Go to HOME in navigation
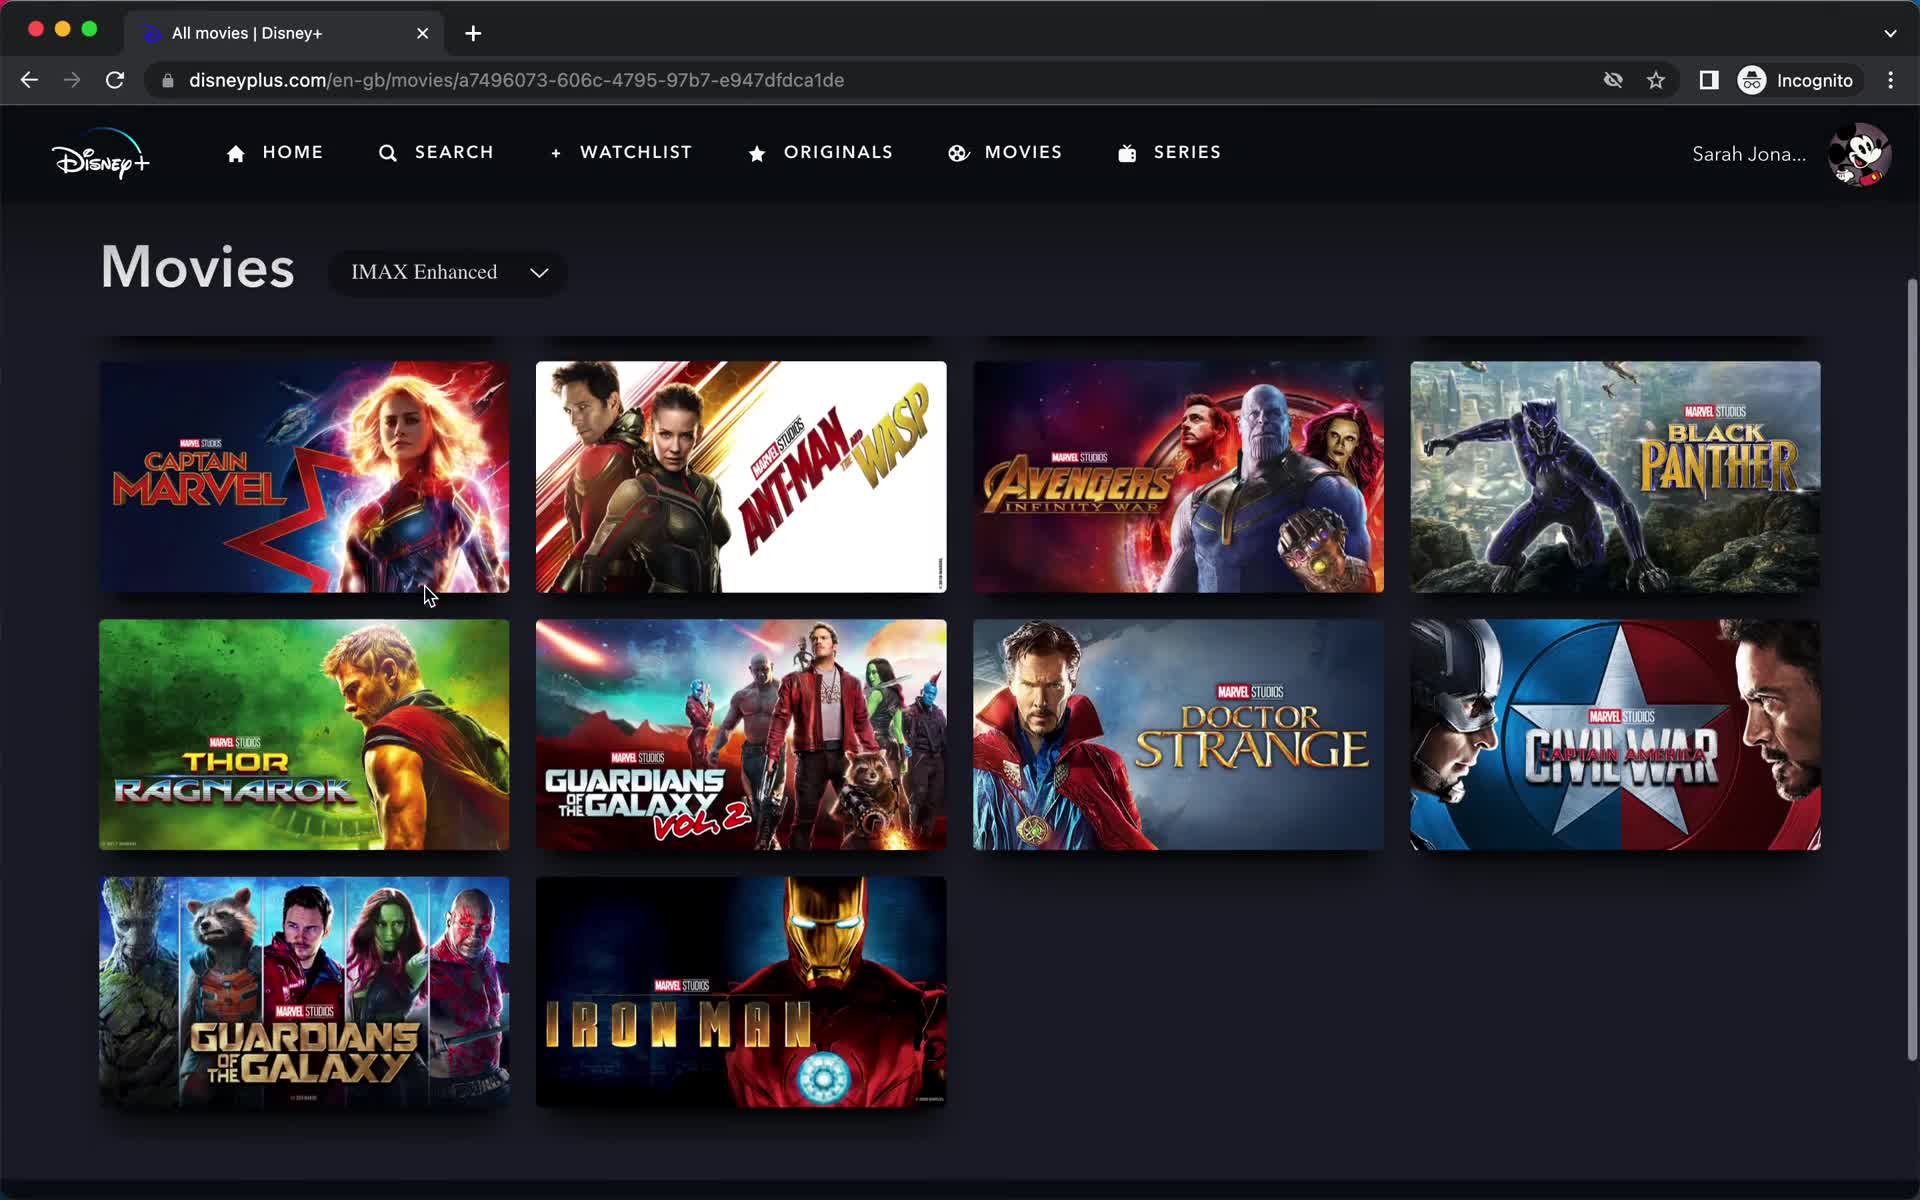 click(292, 152)
